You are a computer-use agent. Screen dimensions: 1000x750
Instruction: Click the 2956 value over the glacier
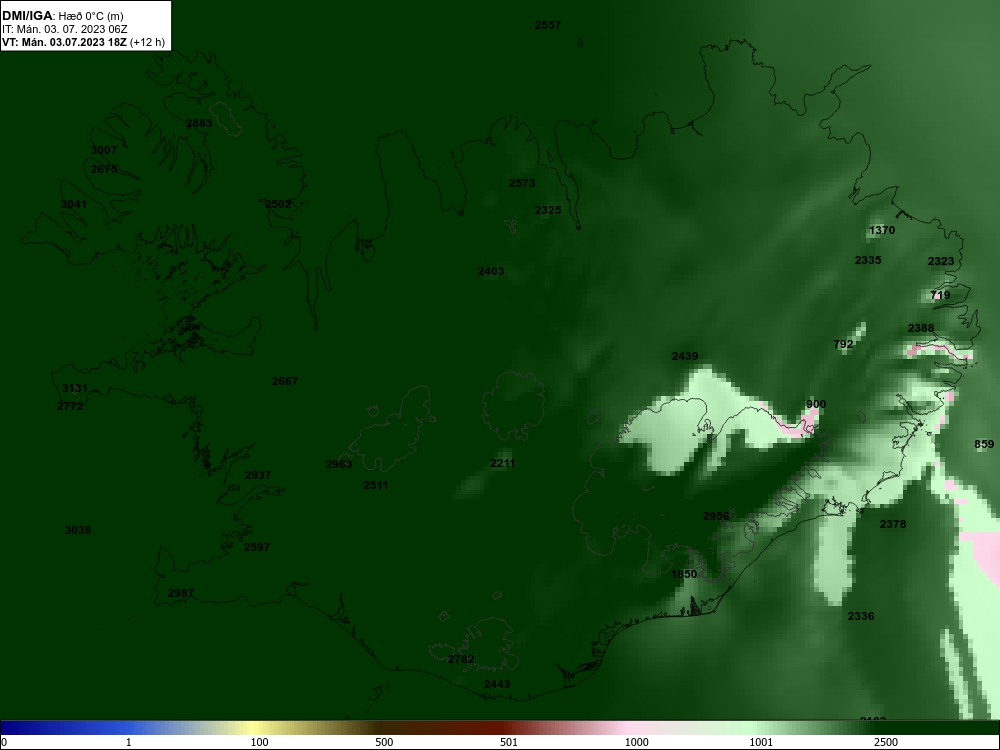[716, 517]
